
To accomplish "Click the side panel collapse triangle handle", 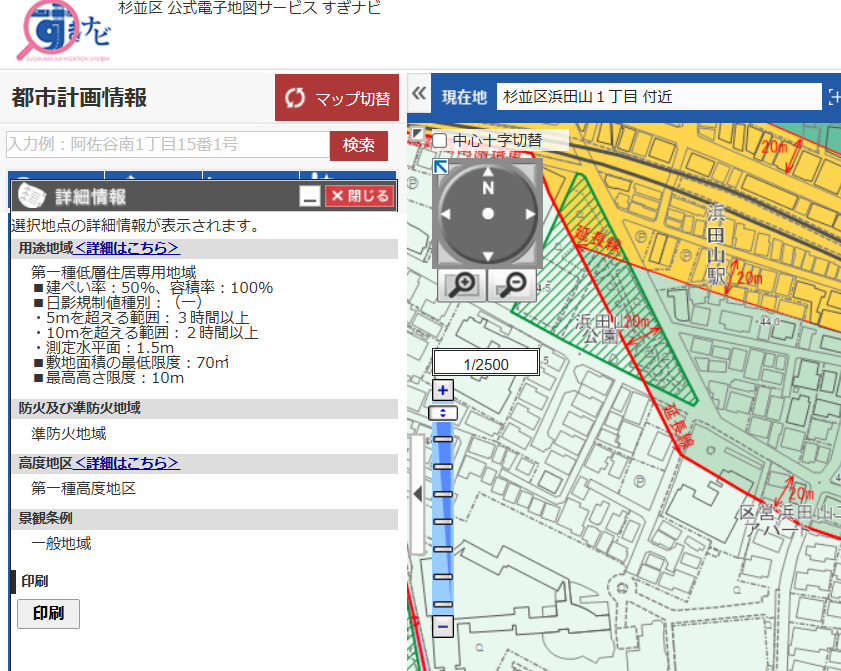I will (x=417, y=493).
